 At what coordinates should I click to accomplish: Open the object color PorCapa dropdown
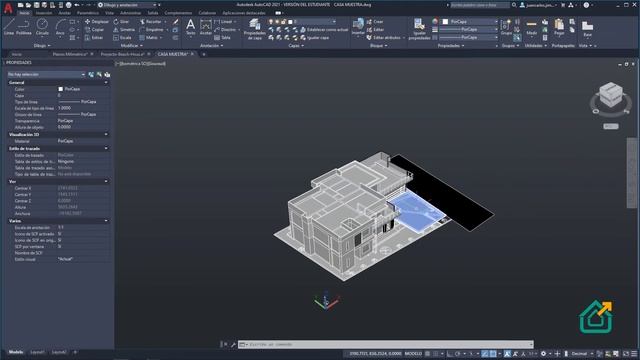coord(471,22)
